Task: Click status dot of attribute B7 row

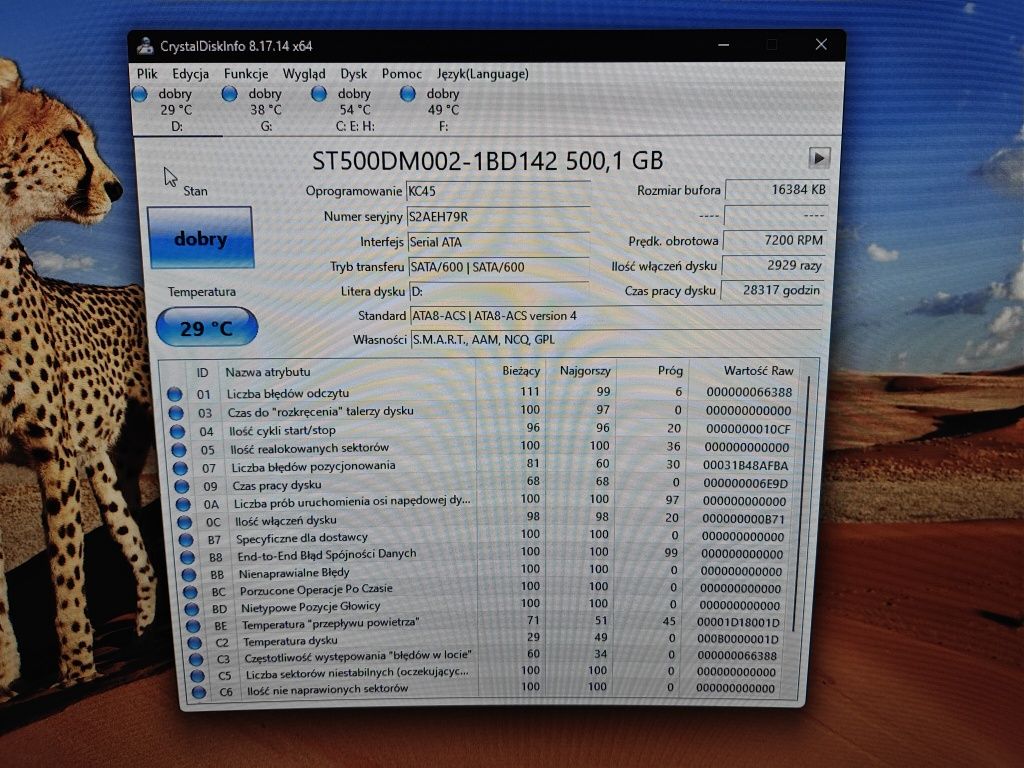Action: coord(186,540)
